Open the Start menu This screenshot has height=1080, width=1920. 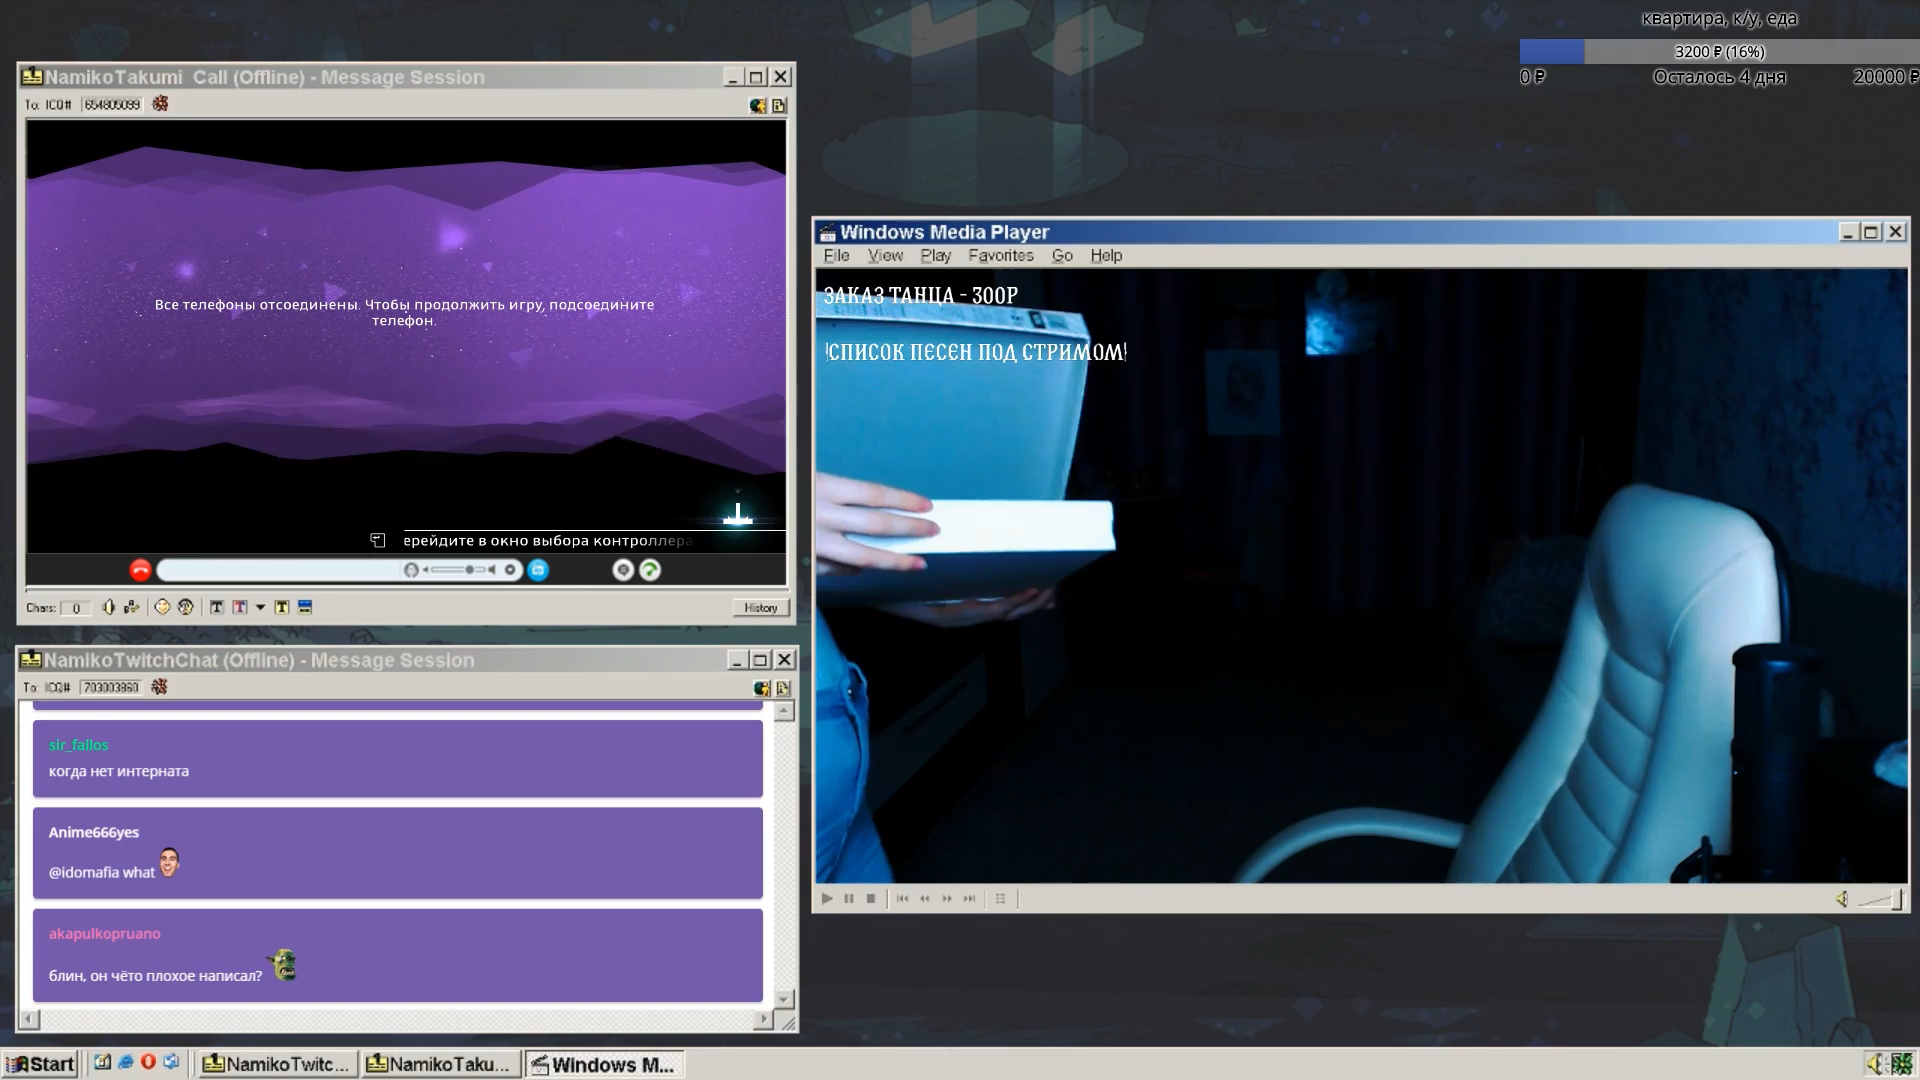click(40, 1064)
